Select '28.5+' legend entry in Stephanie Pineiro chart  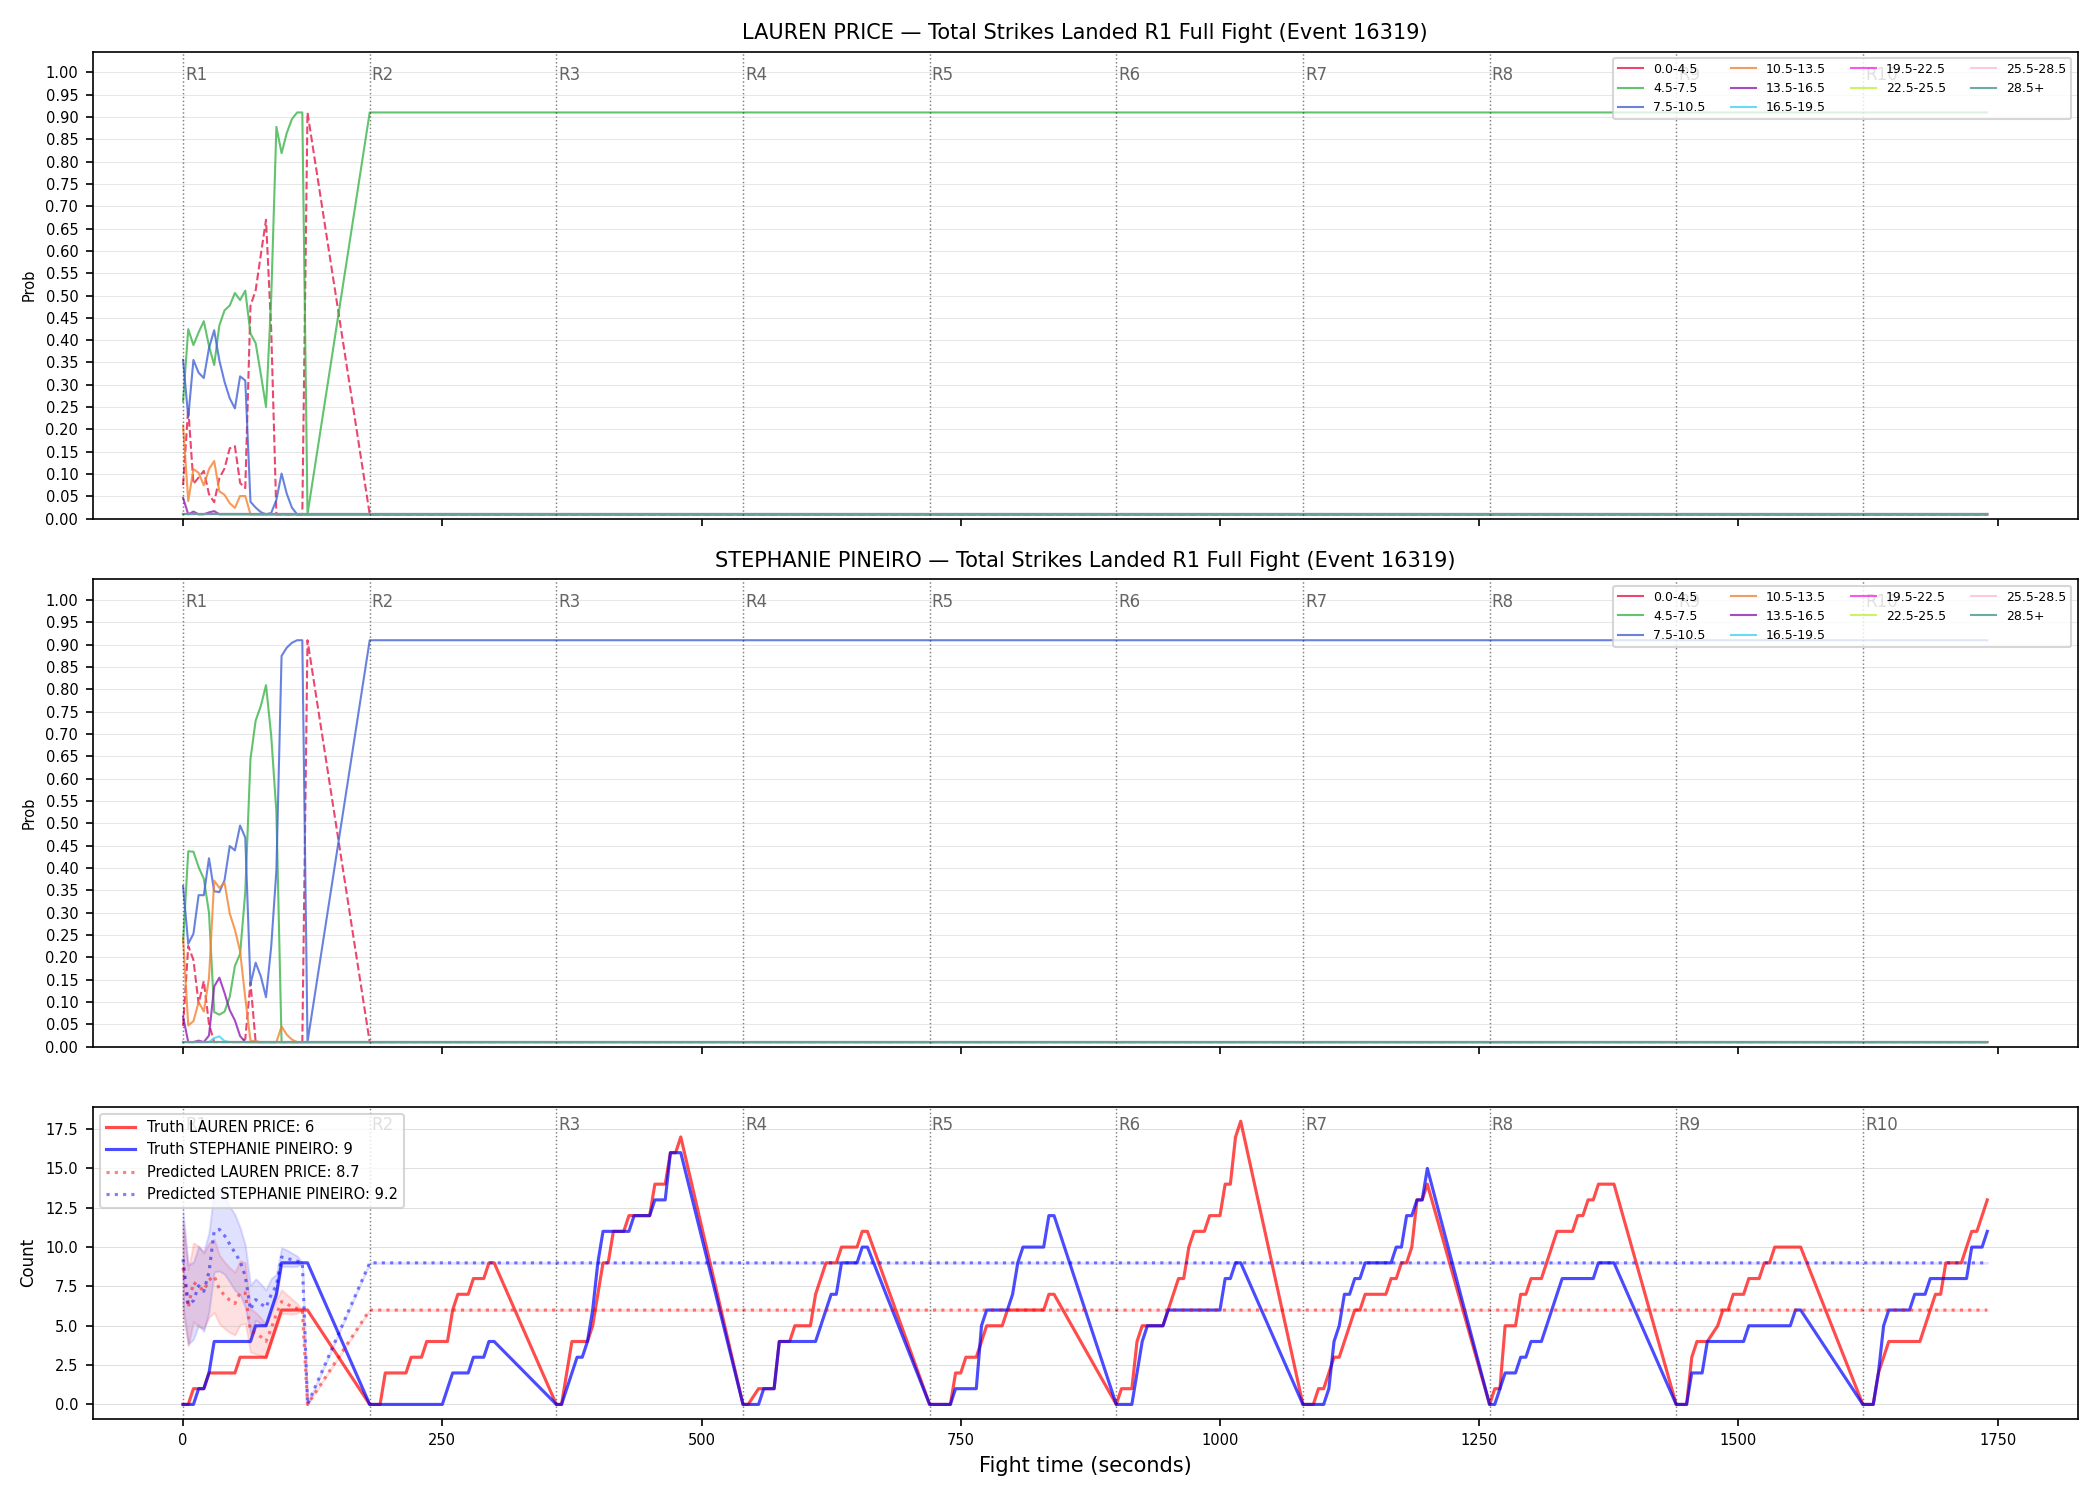tap(2008, 616)
